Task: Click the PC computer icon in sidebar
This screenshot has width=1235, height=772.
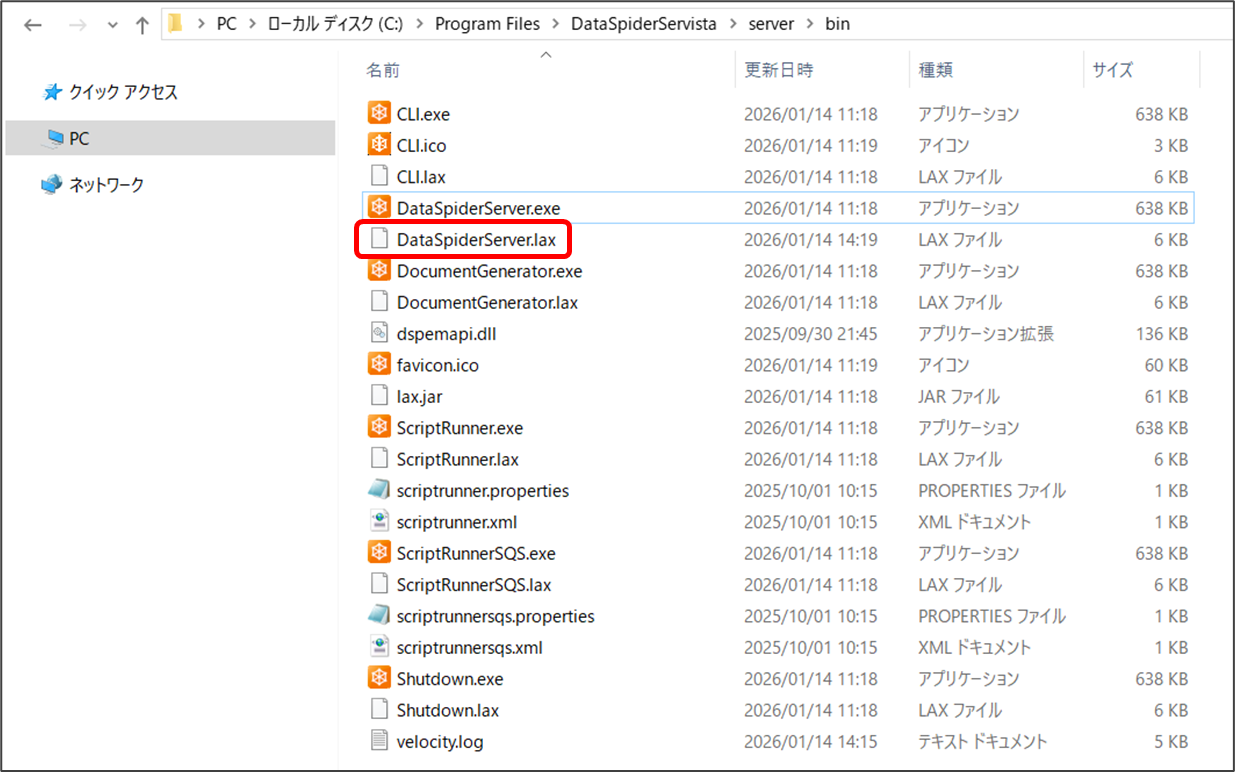Action: coord(52,139)
